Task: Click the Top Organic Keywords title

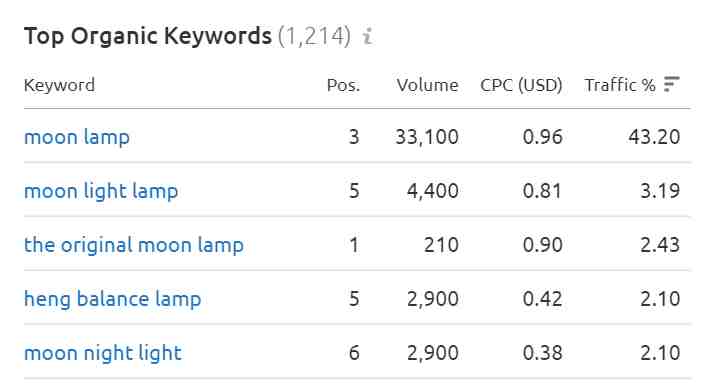Action: (148, 36)
